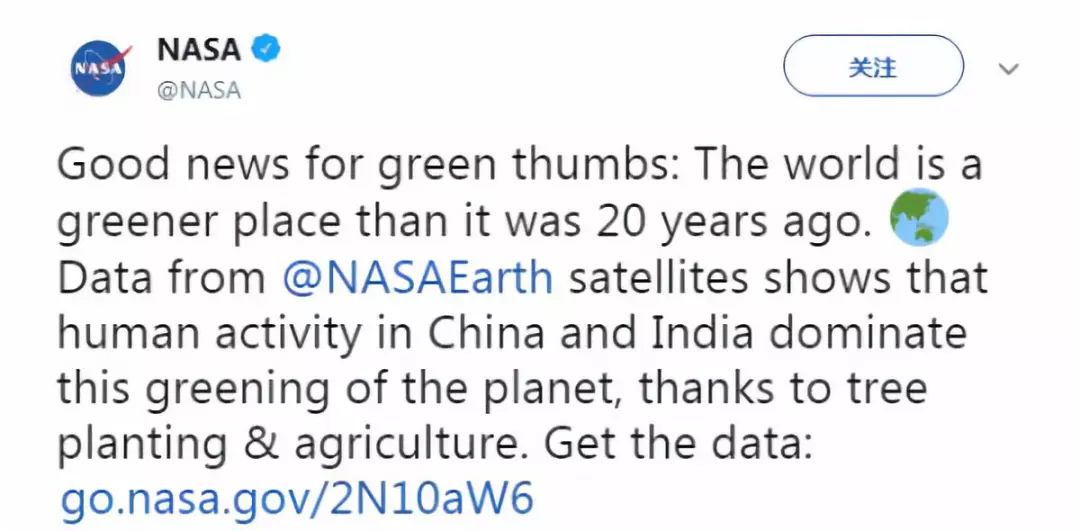Follow the go.nasa.gov/2N10aW6 link

coord(297,498)
